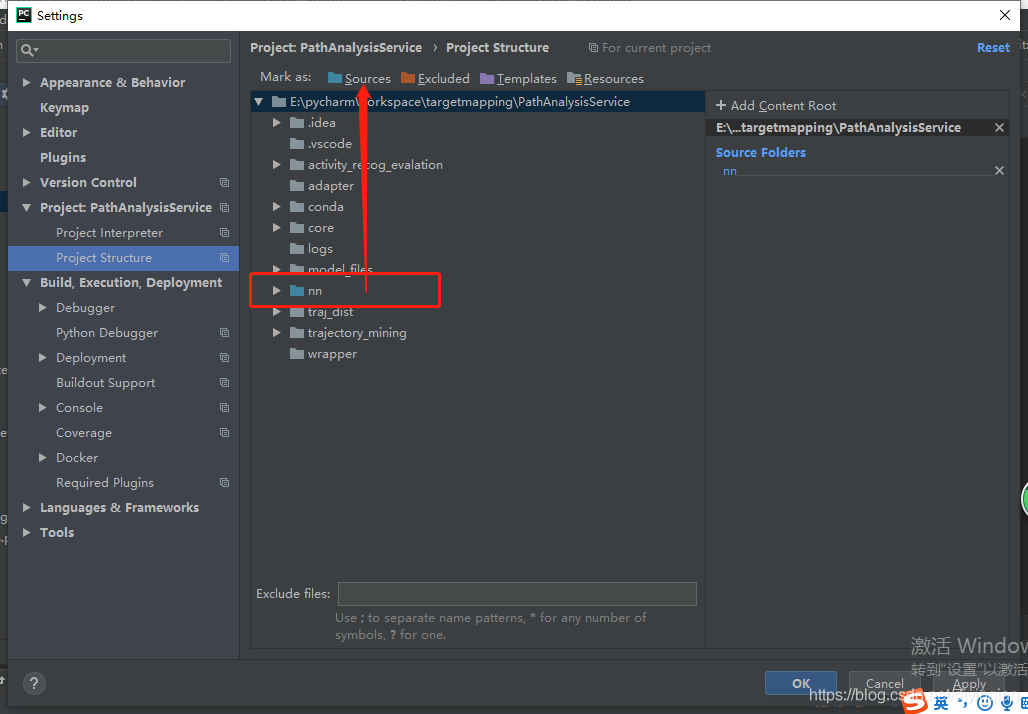Click the Cancel button
This screenshot has width=1028, height=714.
pyautogui.click(x=884, y=683)
